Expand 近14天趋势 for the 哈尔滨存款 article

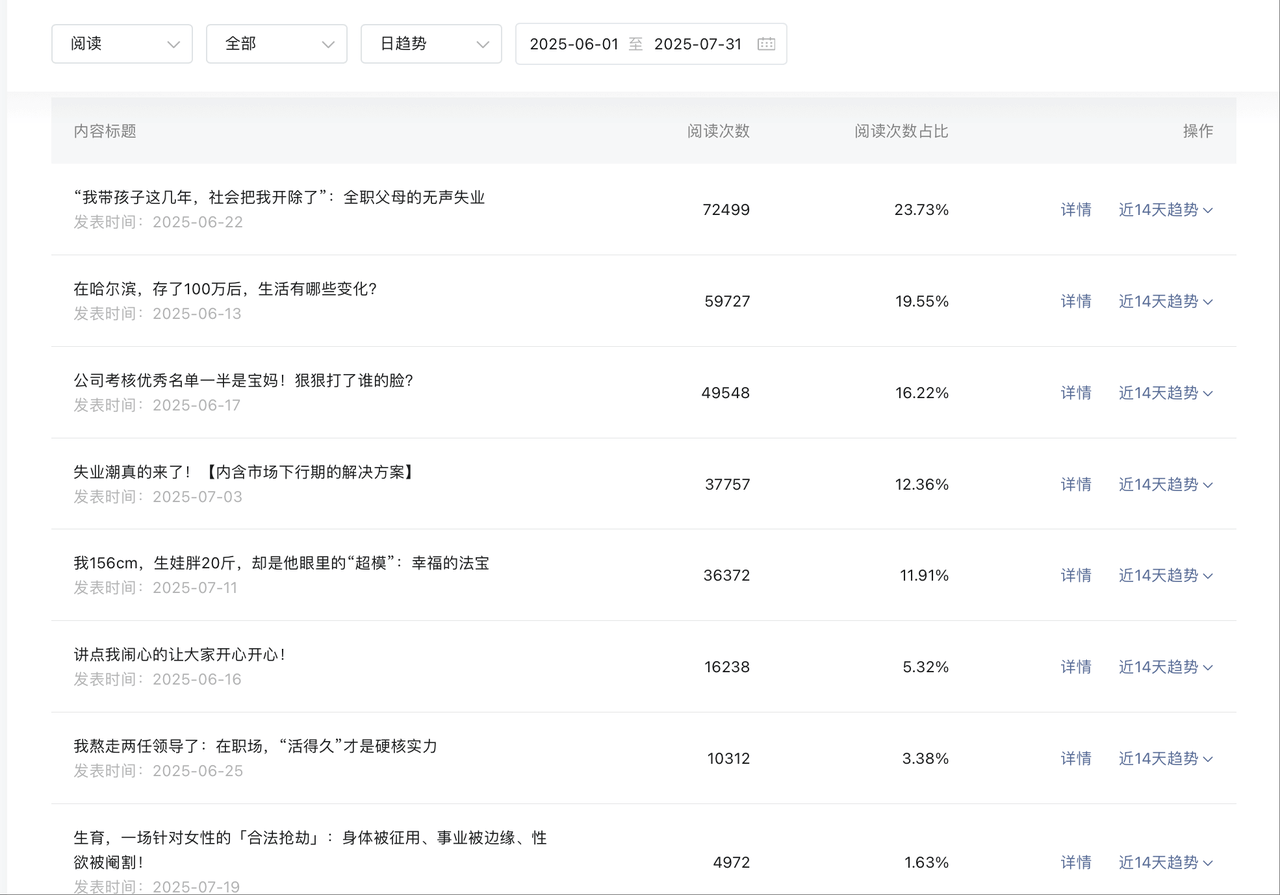(1165, 301)
